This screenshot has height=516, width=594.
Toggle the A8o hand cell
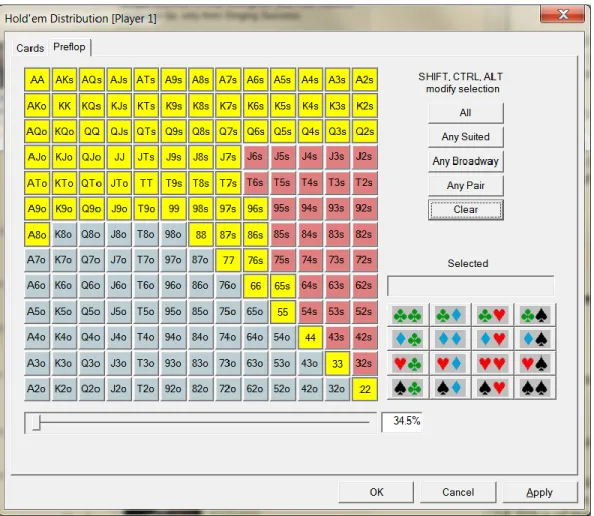(37, 234)
